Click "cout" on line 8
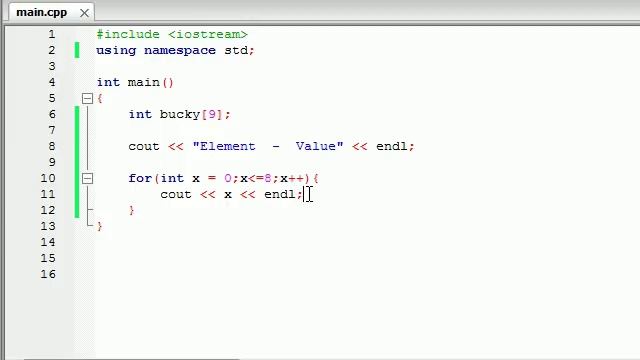 click(144, 146)
